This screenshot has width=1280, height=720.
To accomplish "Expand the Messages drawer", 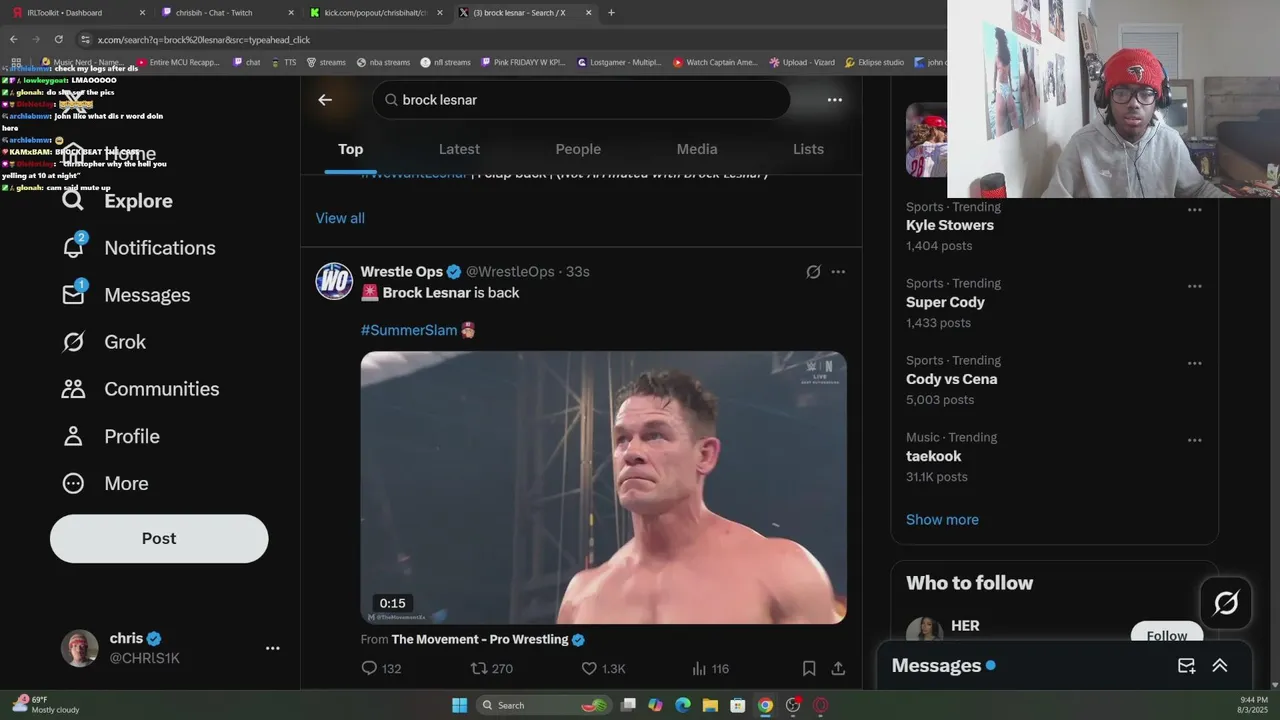I will [1219, 666].
